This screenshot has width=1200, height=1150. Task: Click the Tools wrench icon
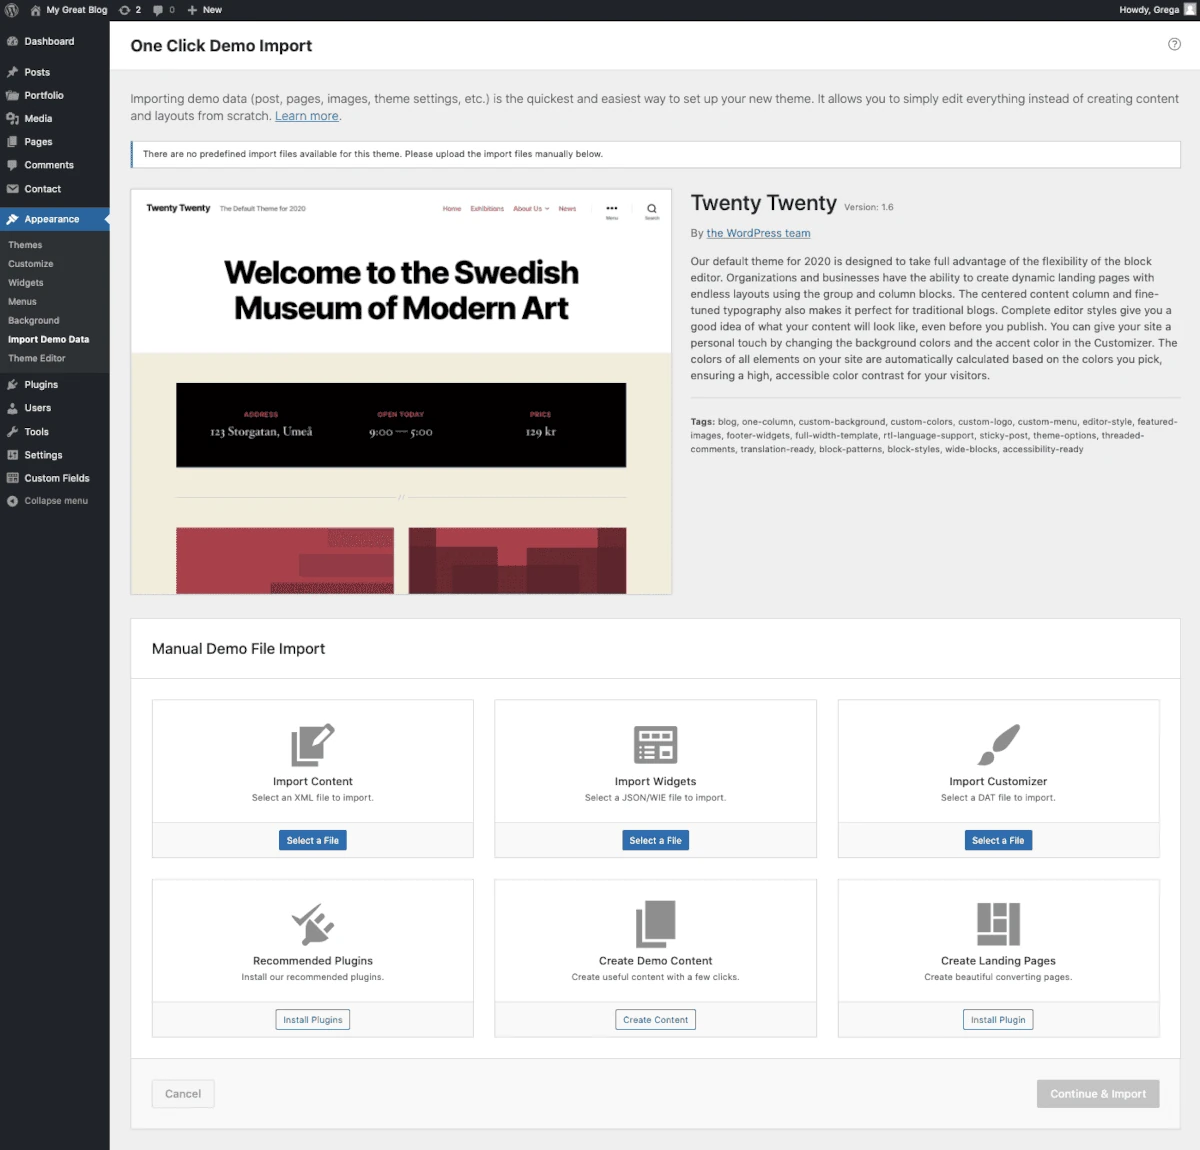(13, 432)
